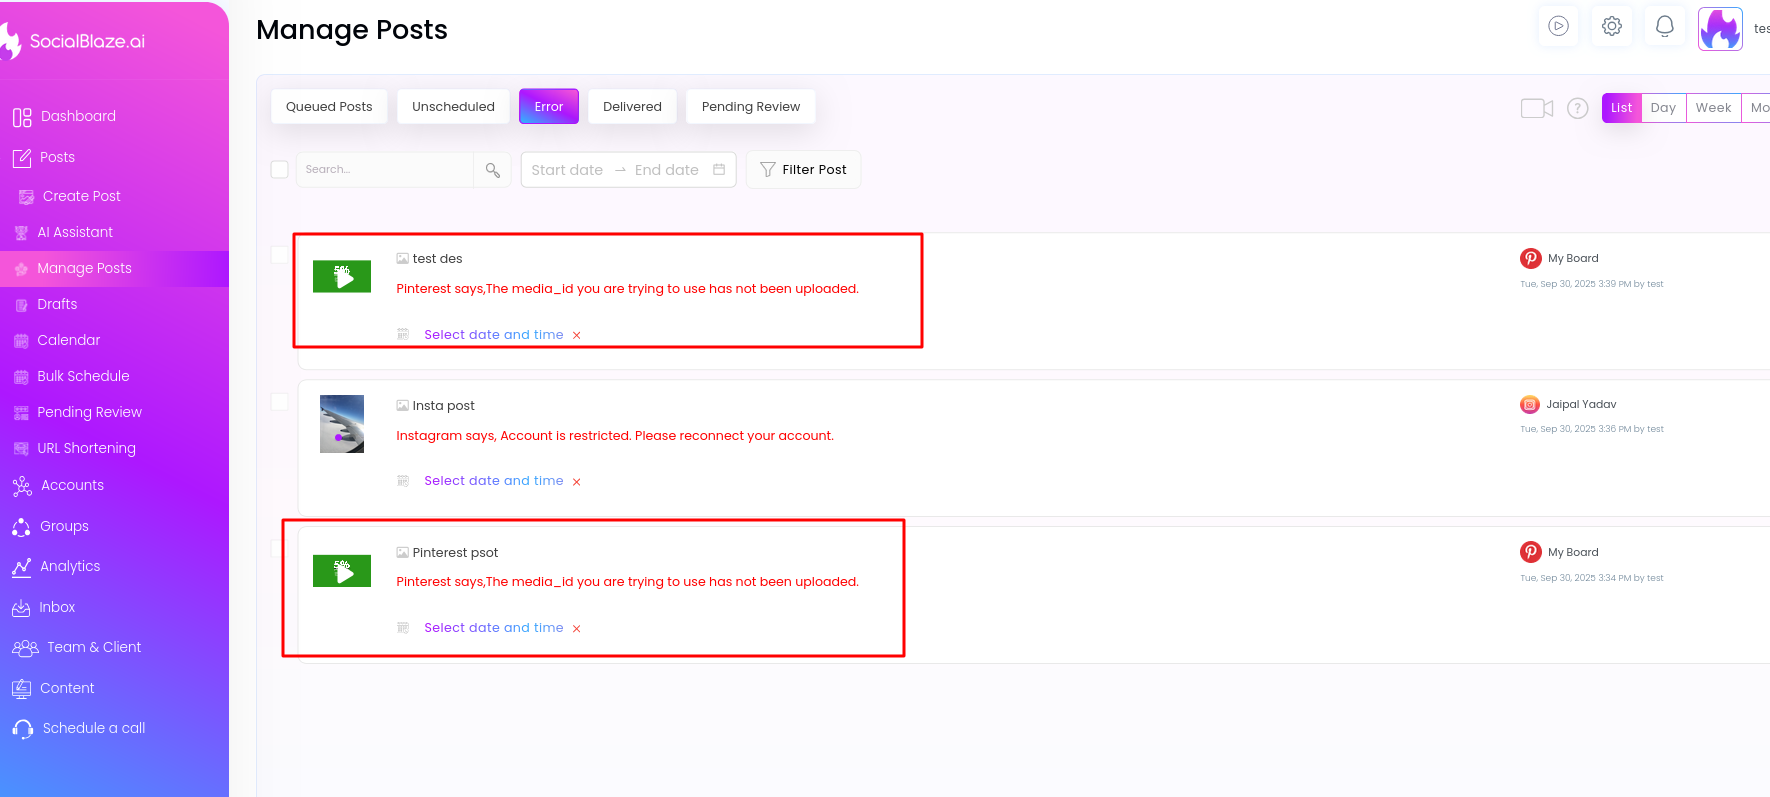
Task: Open the help question mark icon
Action: (1577, 108)
